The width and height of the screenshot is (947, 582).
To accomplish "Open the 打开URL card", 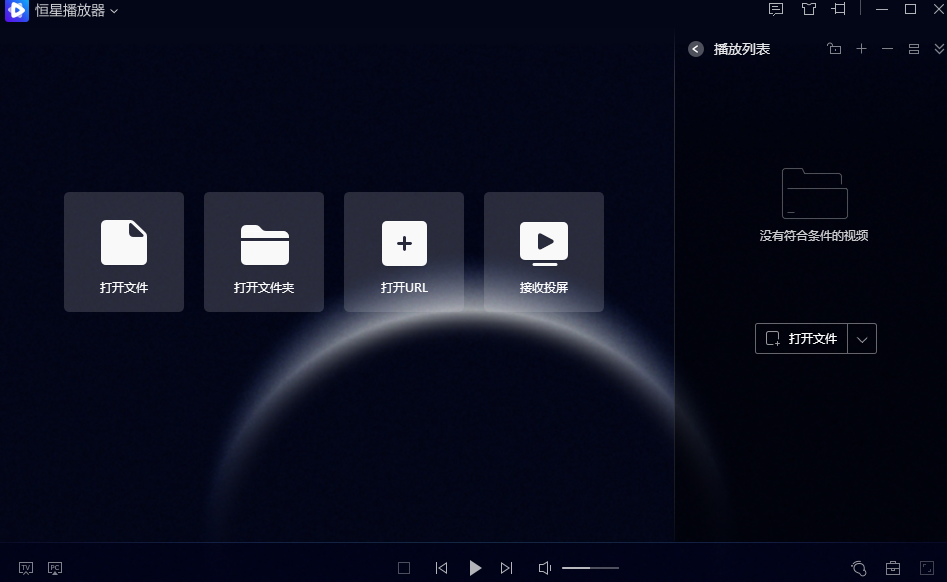I will [403, 252].
